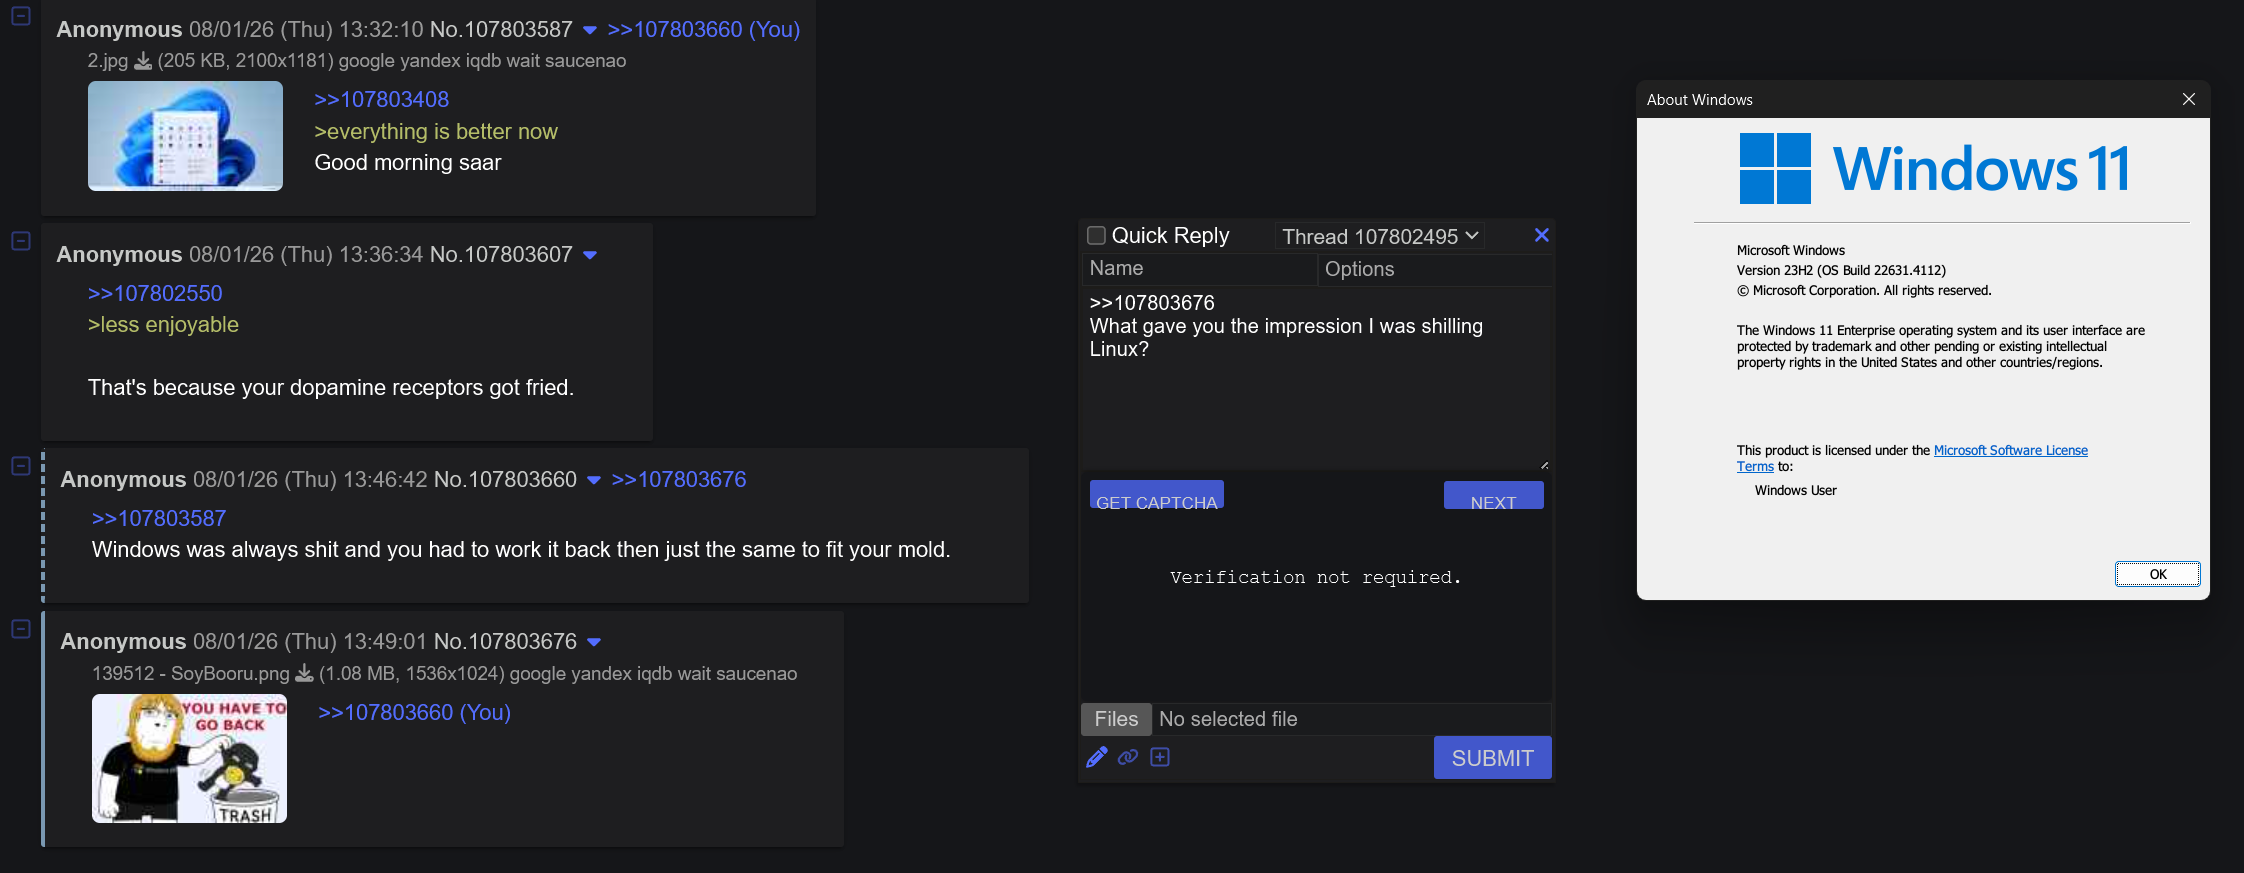Click into the Quick Reply comment textarea
The width and height of the screenshot is (2244, 873).
1316,379
